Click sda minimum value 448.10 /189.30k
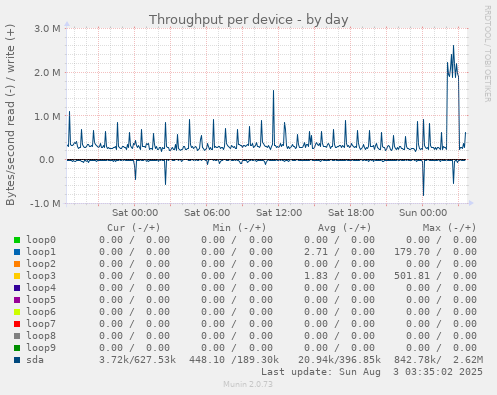Viewport: 497px width, 395px height. coord(234,360)
